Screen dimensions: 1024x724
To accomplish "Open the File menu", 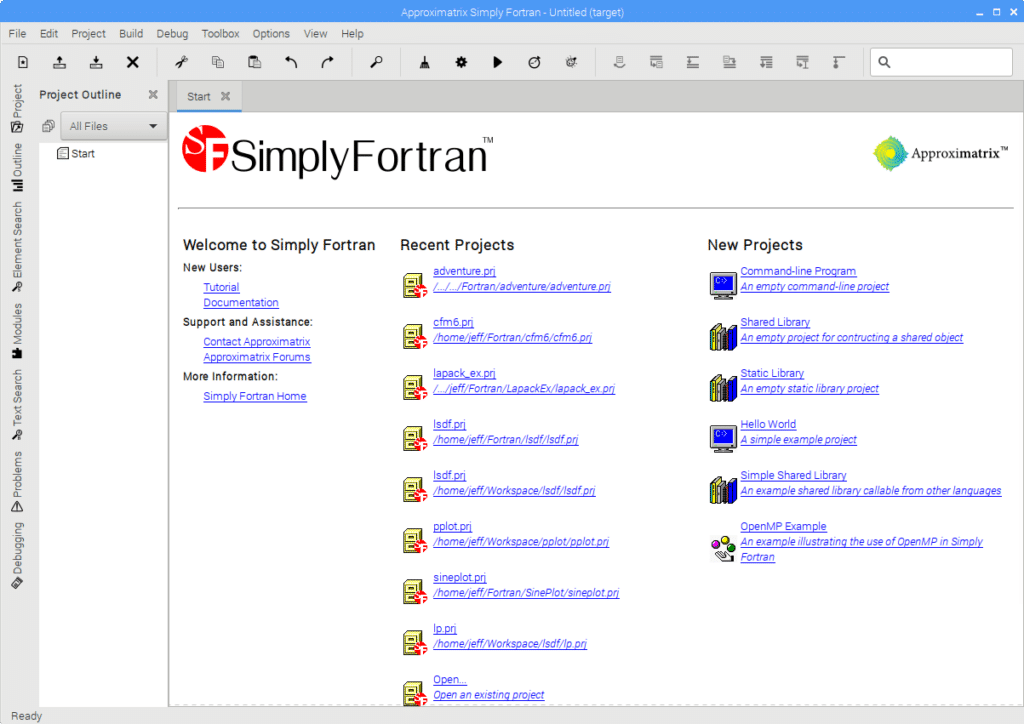I will click(x=17, y=33).
